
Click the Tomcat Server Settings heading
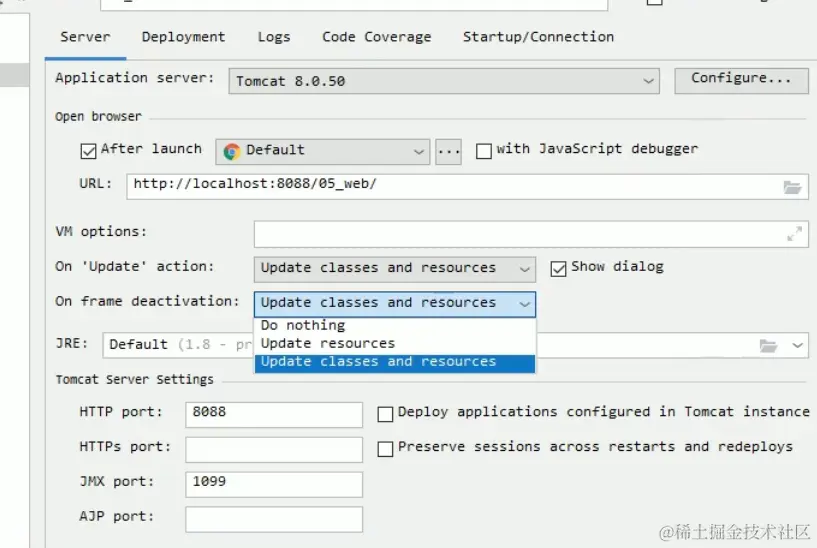(134, 379)
